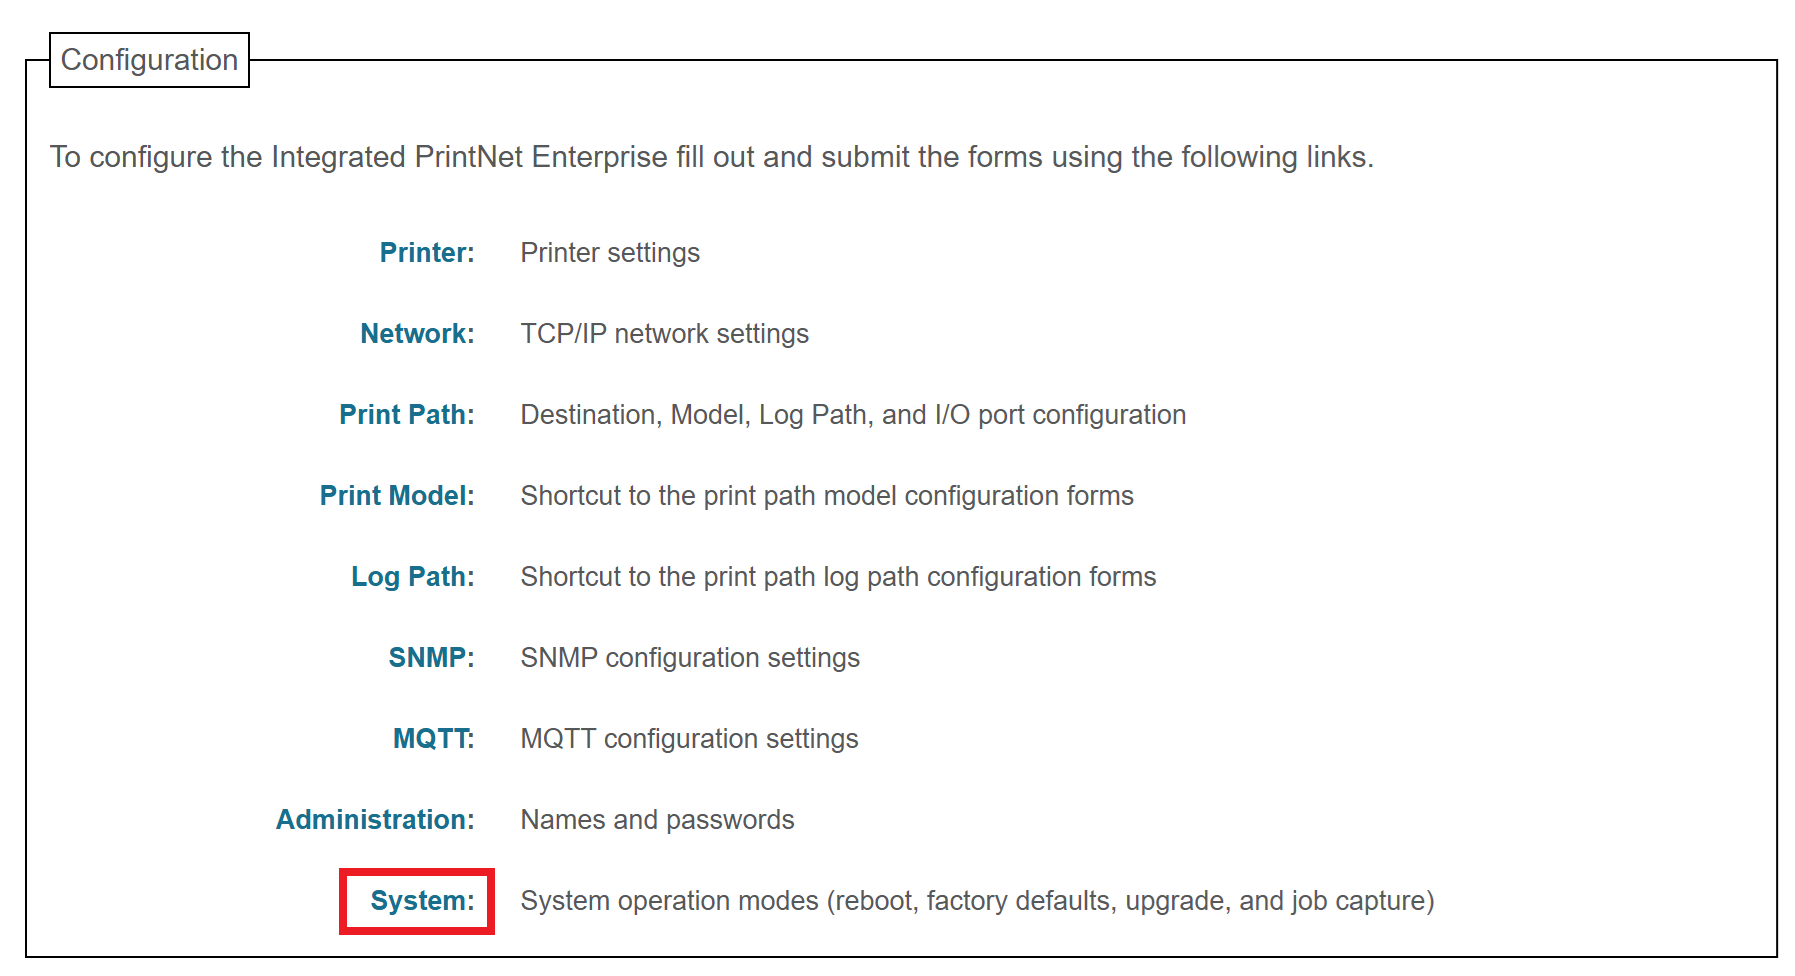Viewport: 1795px width, 976px height.
Task: Click the 'TCP/IP network settings' description
Action: click(665, 334)
